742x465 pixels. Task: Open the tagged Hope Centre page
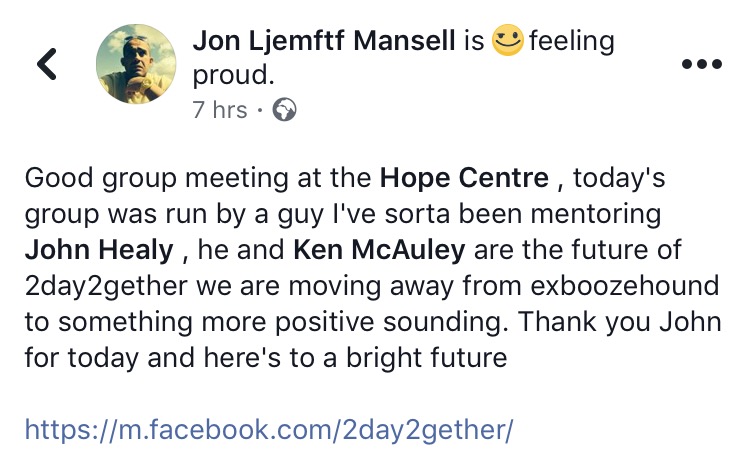click(464, 178)
